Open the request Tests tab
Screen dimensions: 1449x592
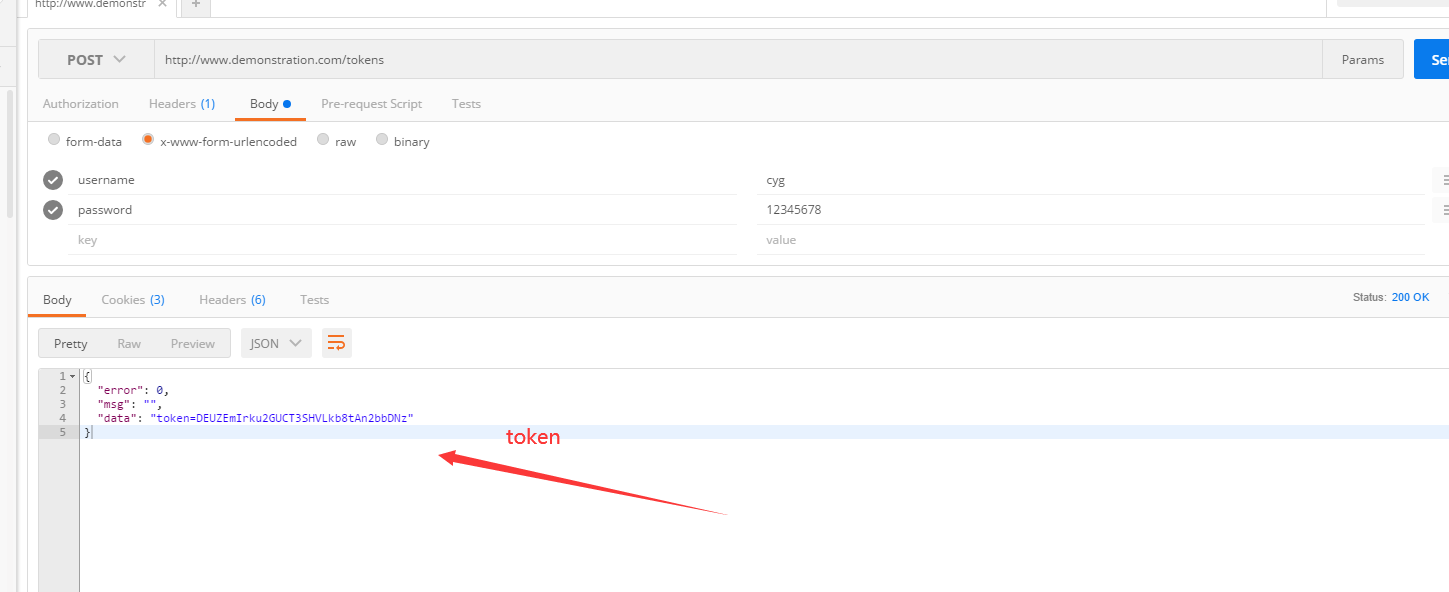[466, 104]
